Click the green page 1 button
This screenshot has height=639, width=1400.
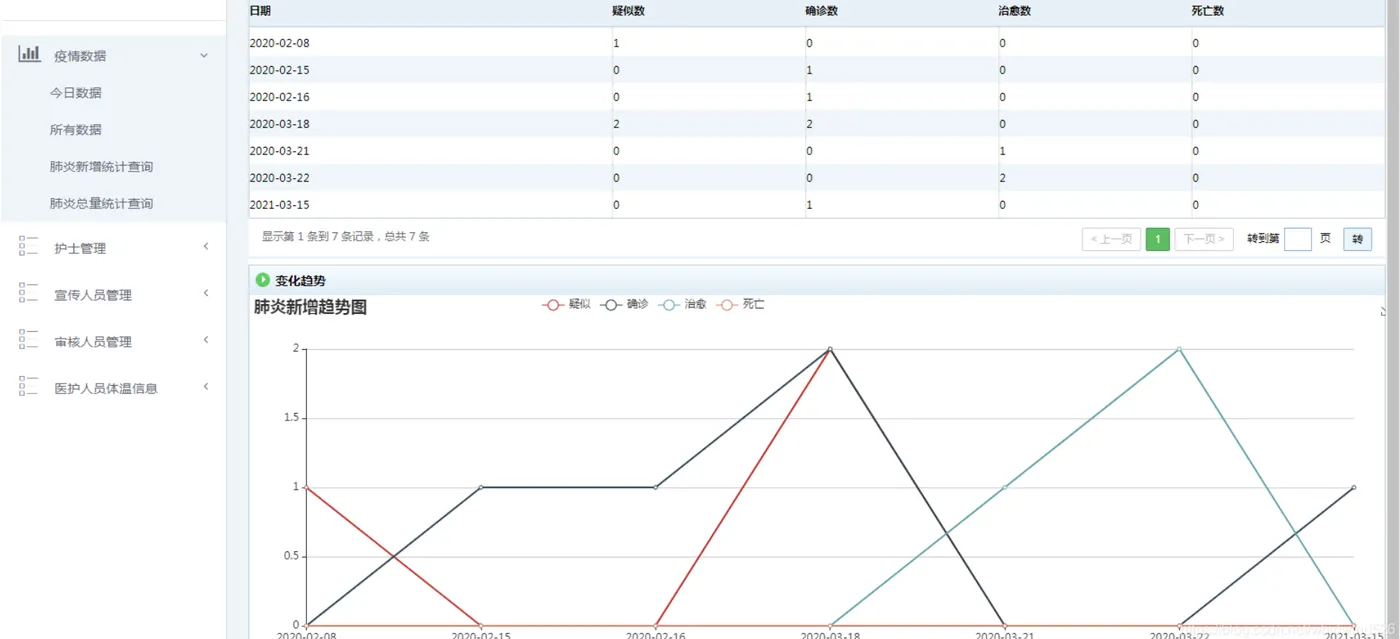click(1158, 239)
